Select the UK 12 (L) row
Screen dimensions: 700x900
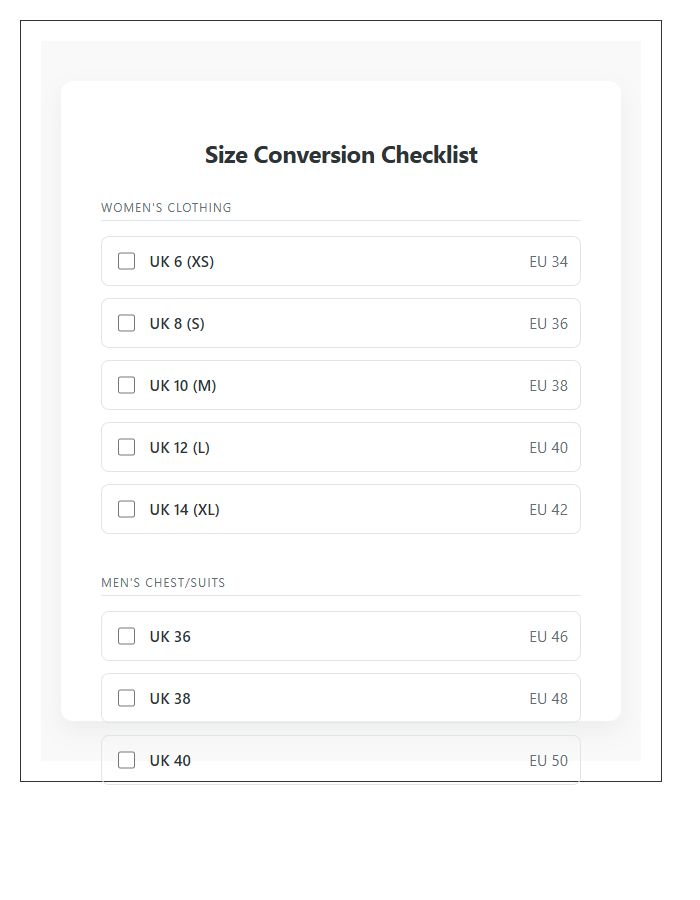coord(340,447)
